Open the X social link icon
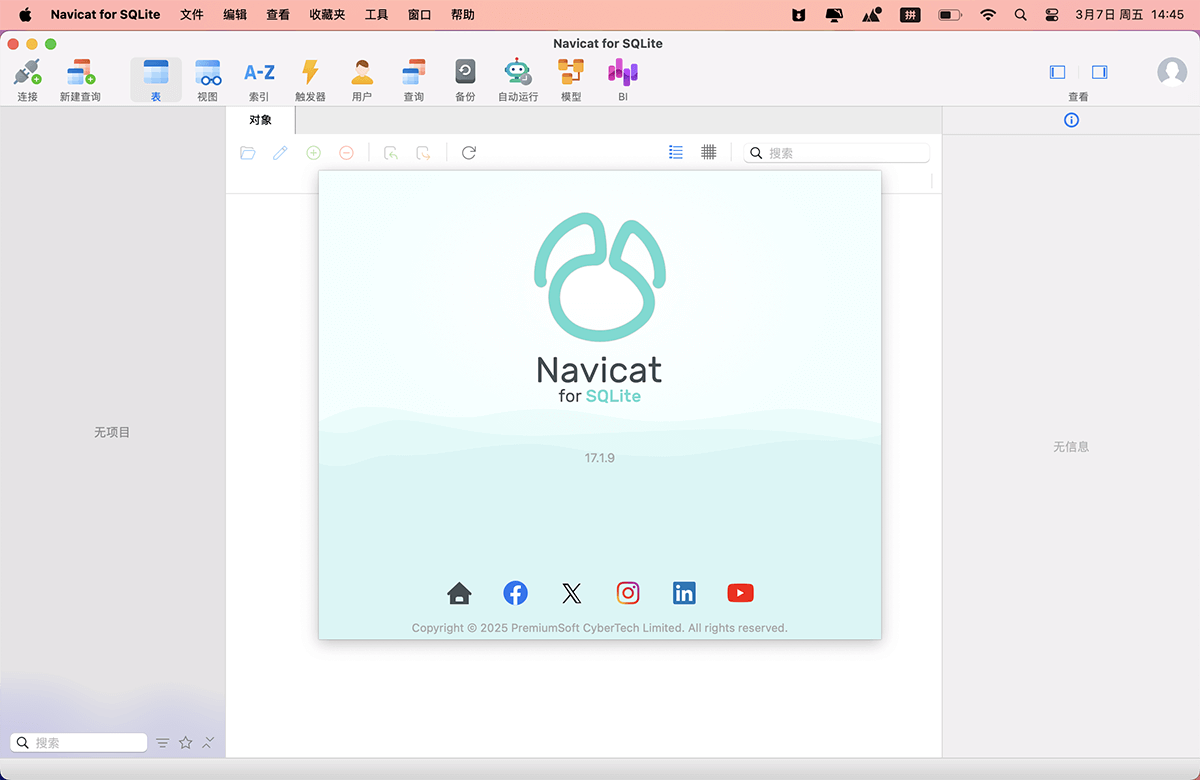1200x780 pixels. coord(571,594)
